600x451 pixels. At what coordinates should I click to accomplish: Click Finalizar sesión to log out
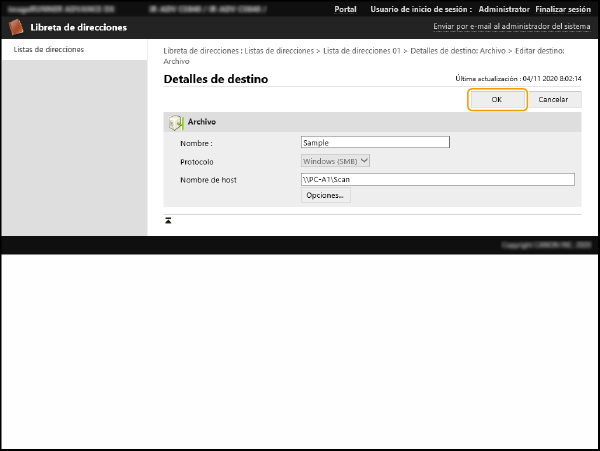pyautogui.click(x=564, y=8)
